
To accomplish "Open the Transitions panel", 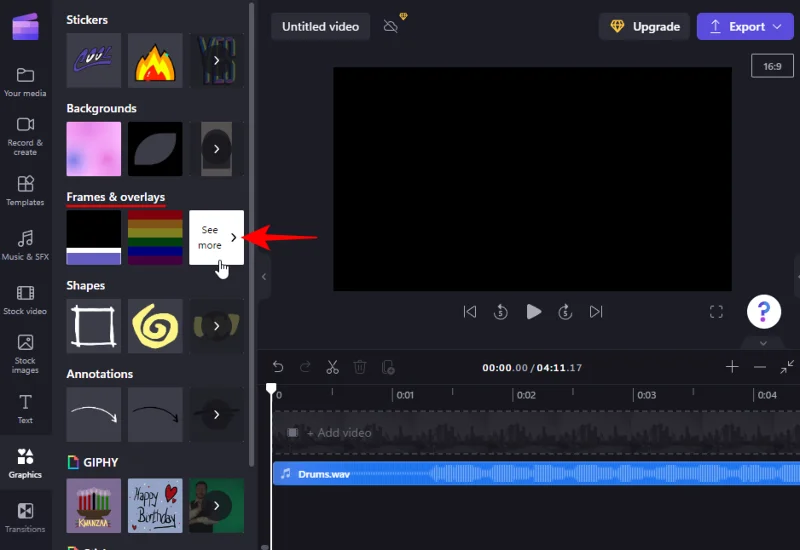I will (25, 517).
